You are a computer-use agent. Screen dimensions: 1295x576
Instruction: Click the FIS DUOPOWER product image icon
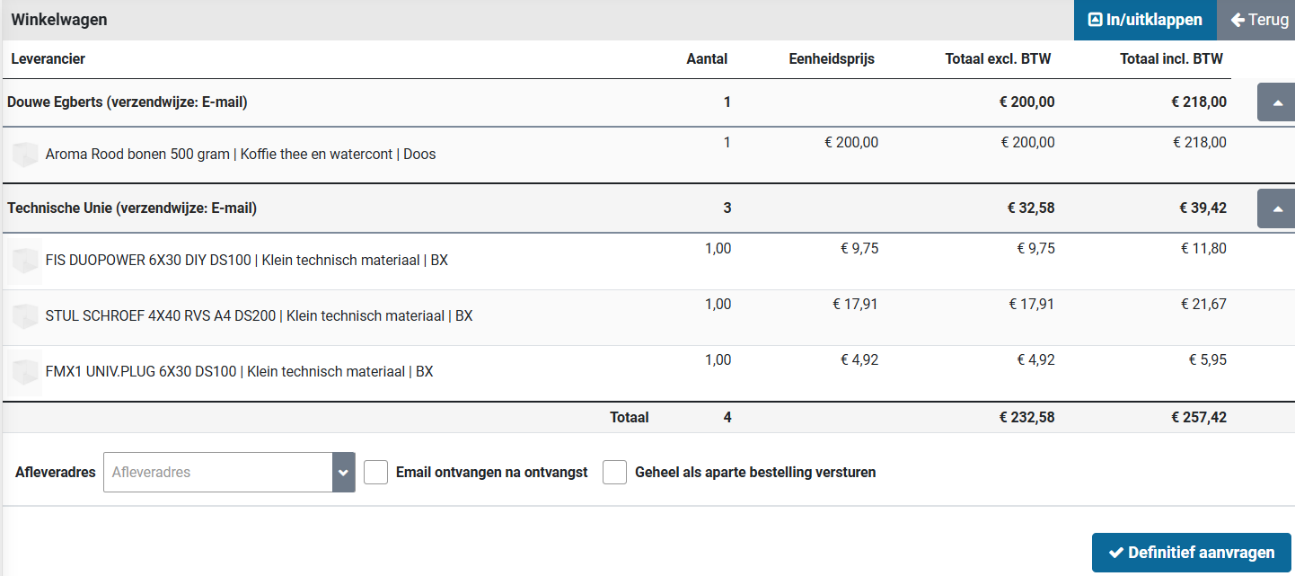(25, 261)
